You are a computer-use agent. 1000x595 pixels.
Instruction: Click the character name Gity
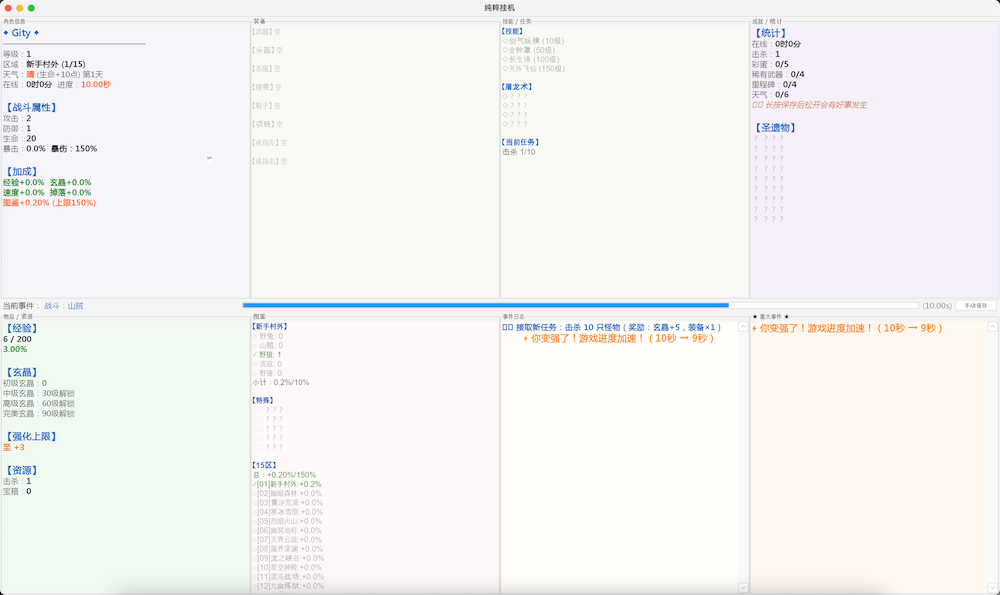tap(21, 33)
